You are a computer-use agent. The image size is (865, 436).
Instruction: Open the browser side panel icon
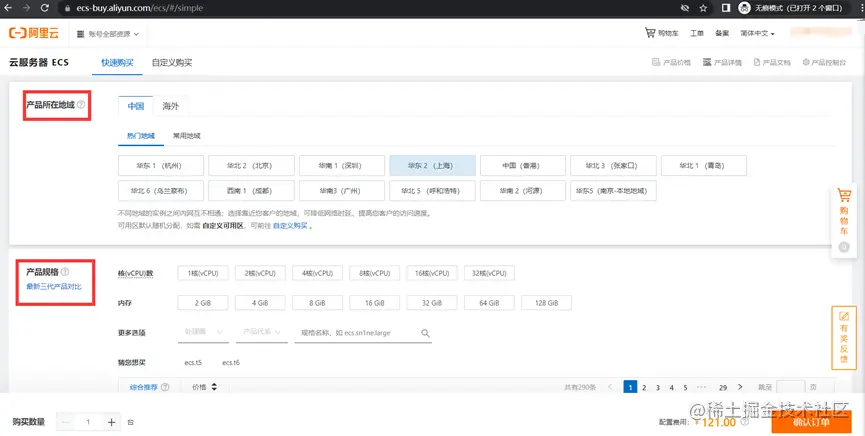tap(727, 8)
